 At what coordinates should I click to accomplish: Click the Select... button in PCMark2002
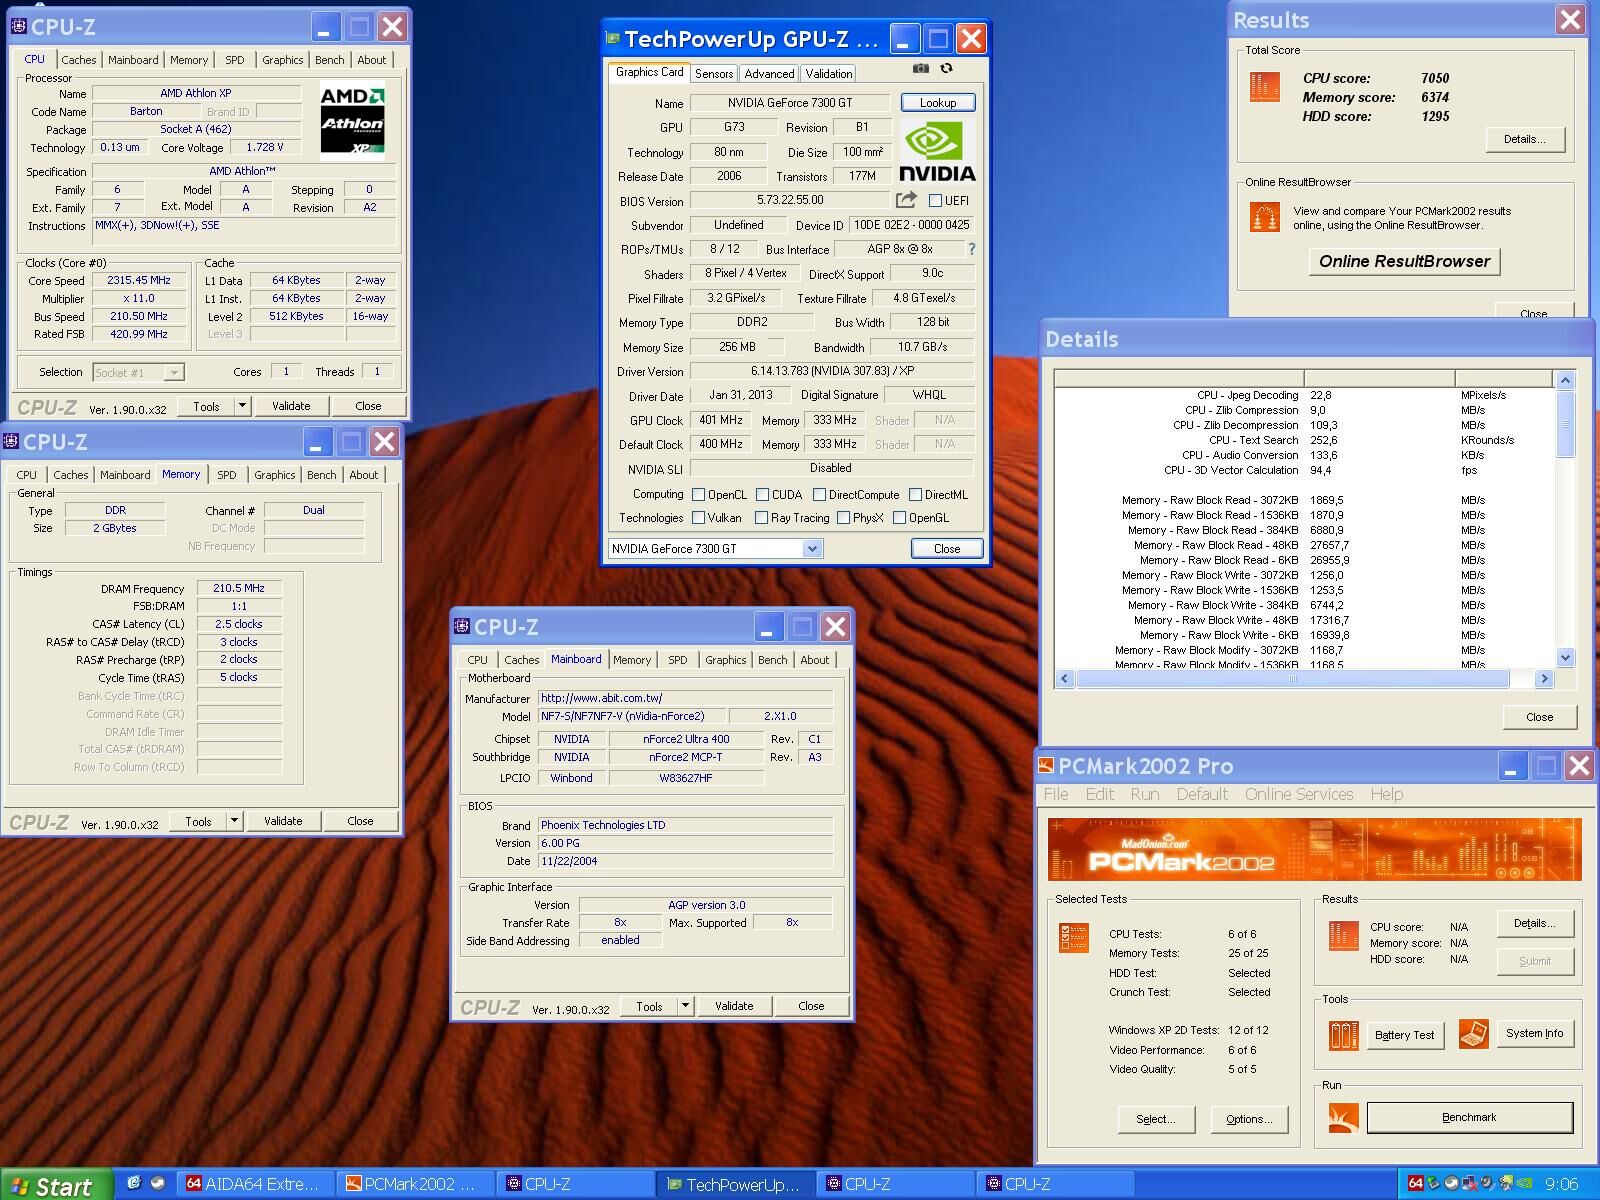(1155, 1119)
